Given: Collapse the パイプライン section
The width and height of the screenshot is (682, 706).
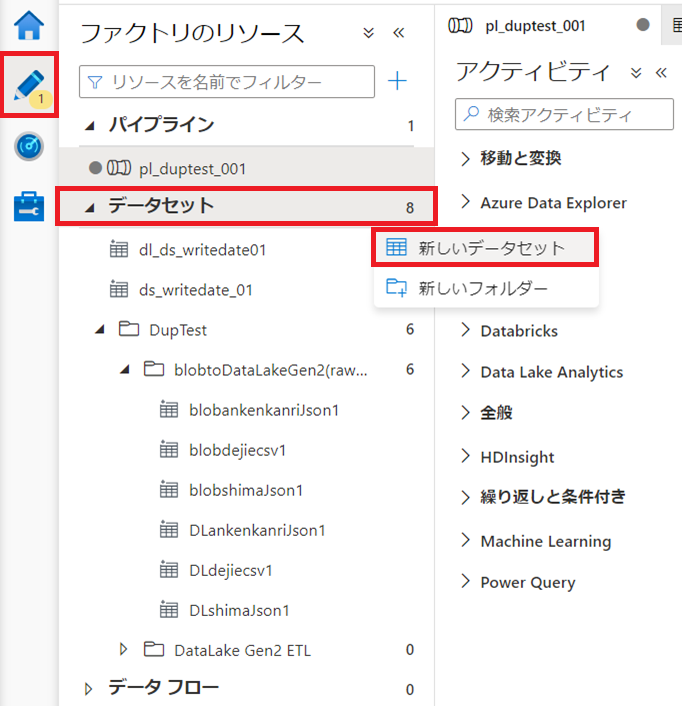Looking at the screenshot, I should coord(90,126).
